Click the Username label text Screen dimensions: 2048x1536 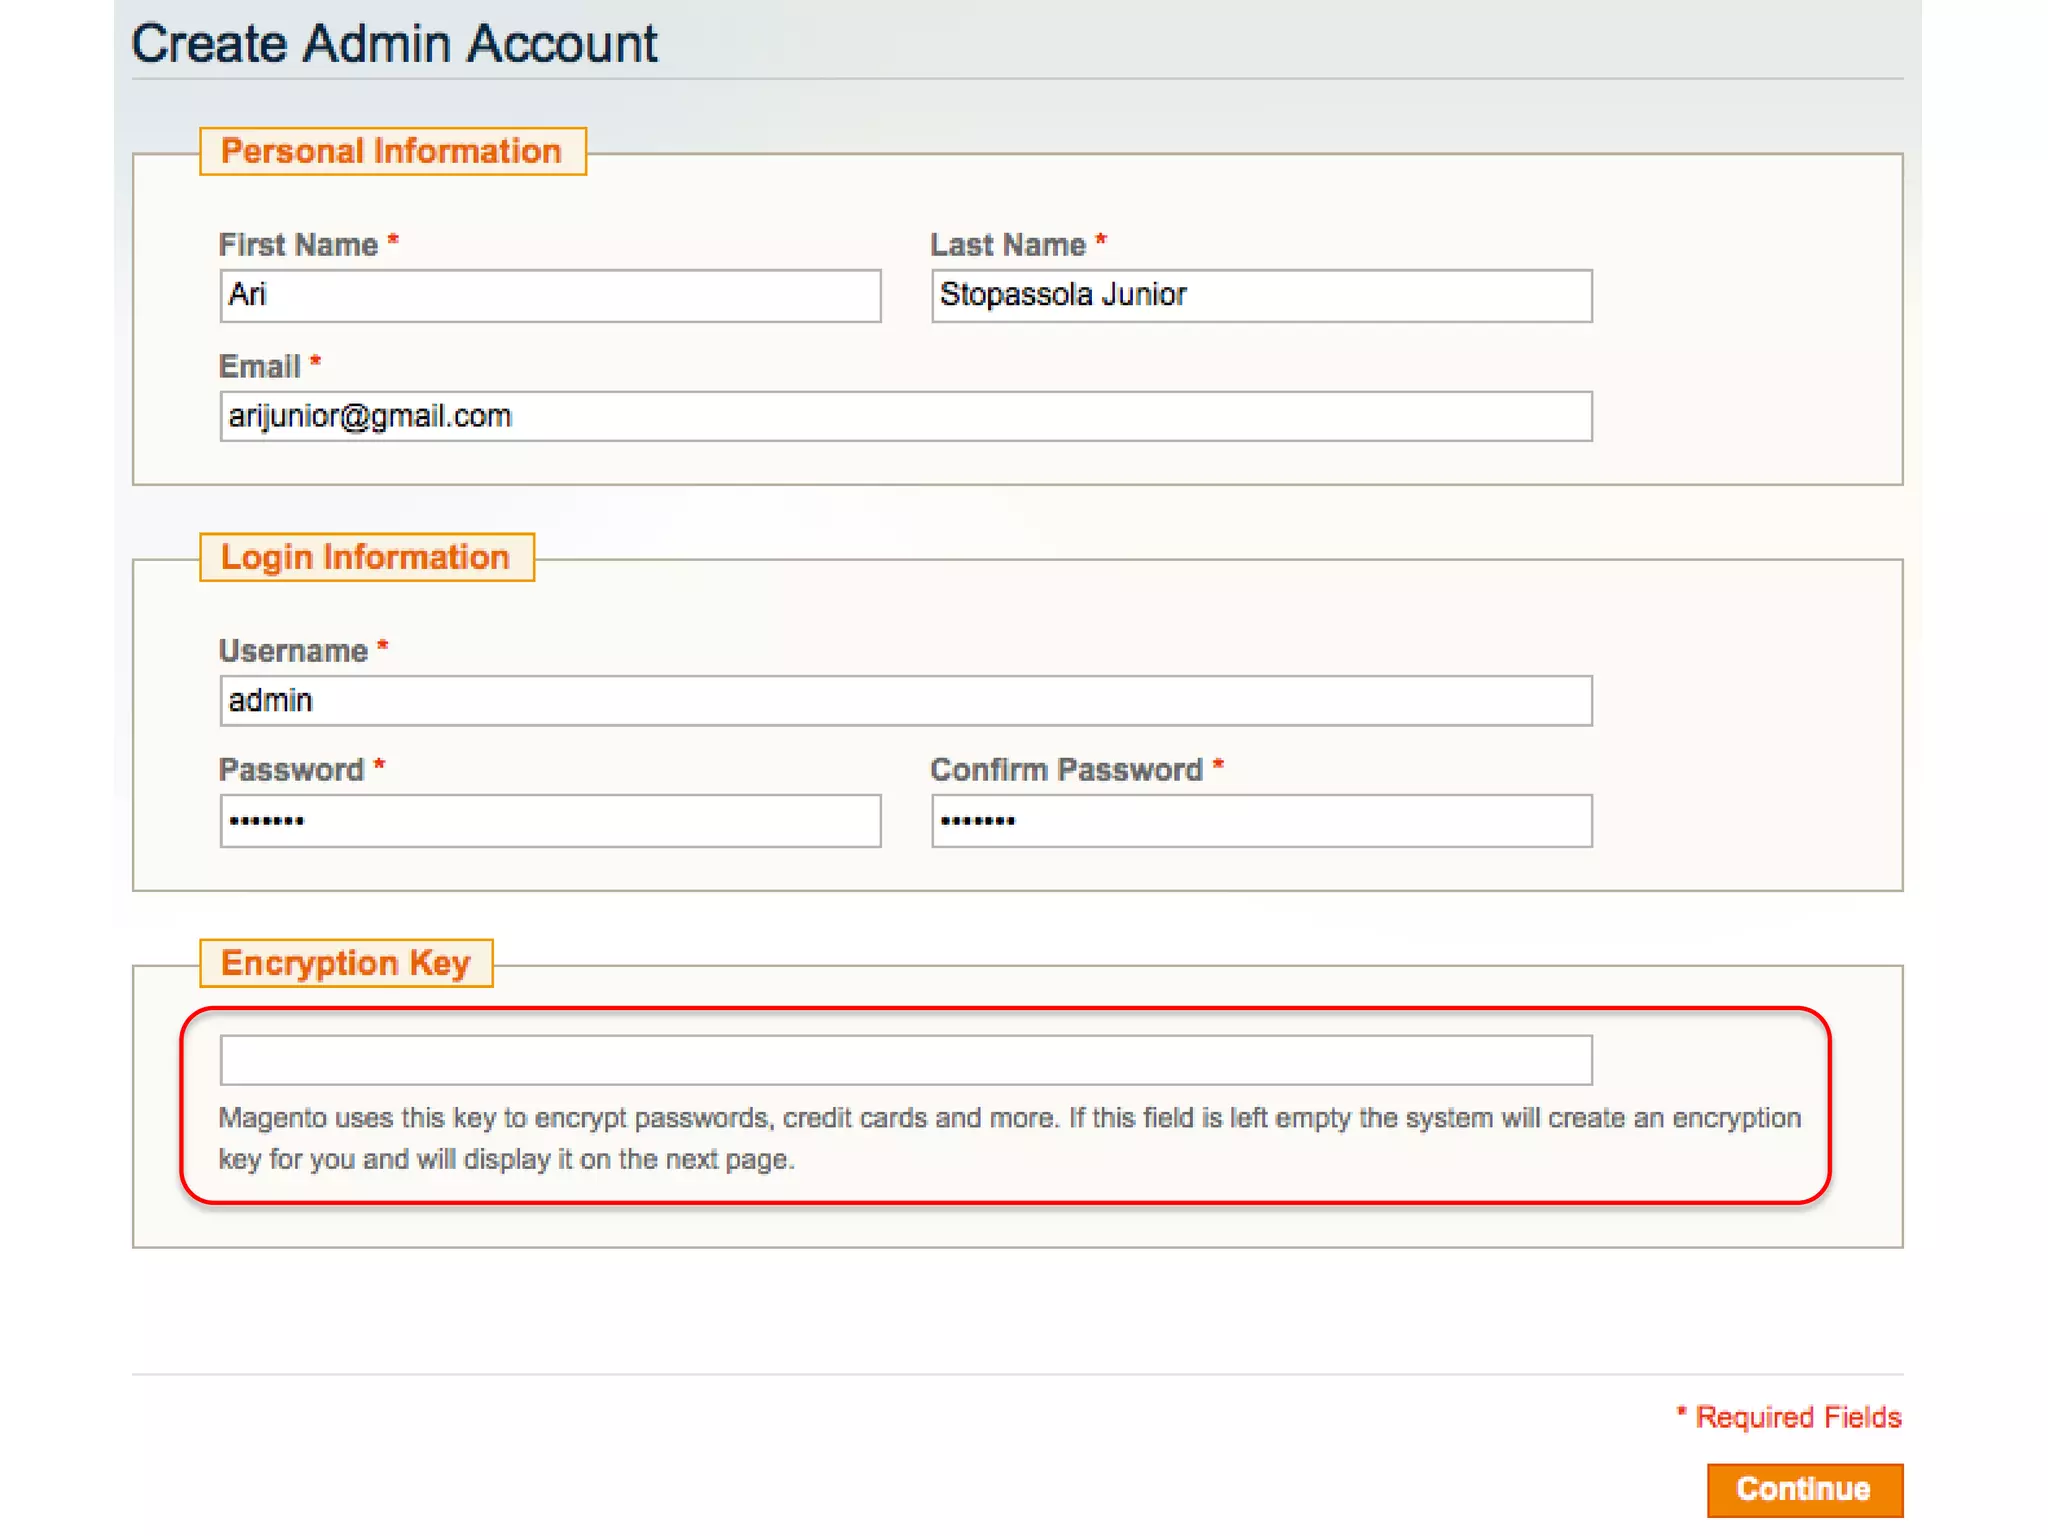pos(293,651)
